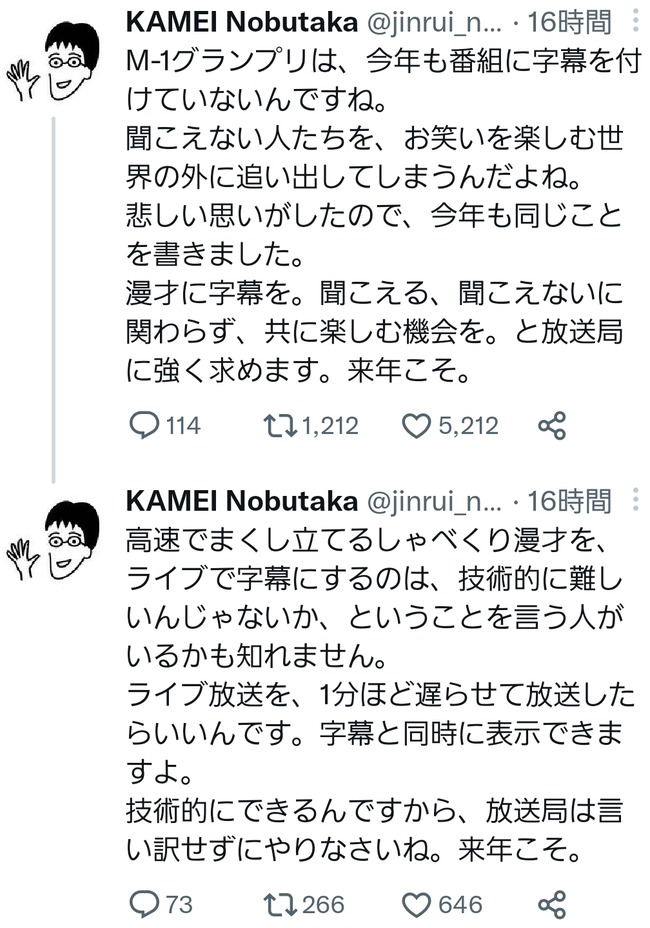Open the @jinrui_n handle on second tweet
This screenshot has width=650, height=928.
[x=435, y=502]
